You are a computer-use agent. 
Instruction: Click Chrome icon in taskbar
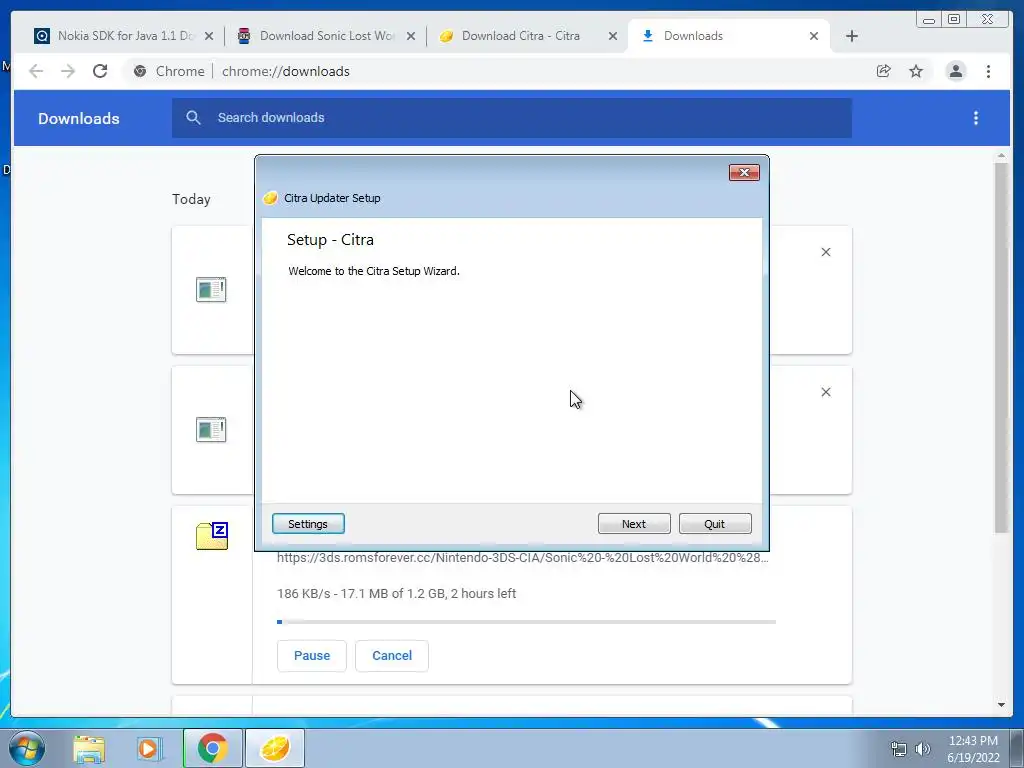click(212, 748)
